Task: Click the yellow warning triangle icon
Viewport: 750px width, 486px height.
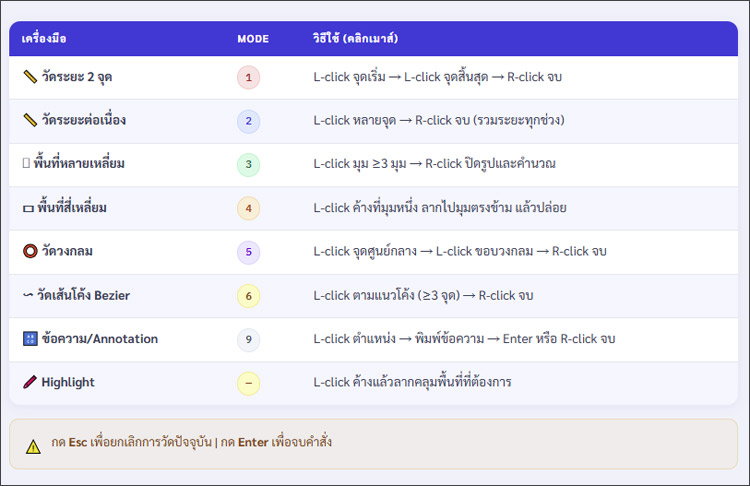Action: [x=33, y=446]
